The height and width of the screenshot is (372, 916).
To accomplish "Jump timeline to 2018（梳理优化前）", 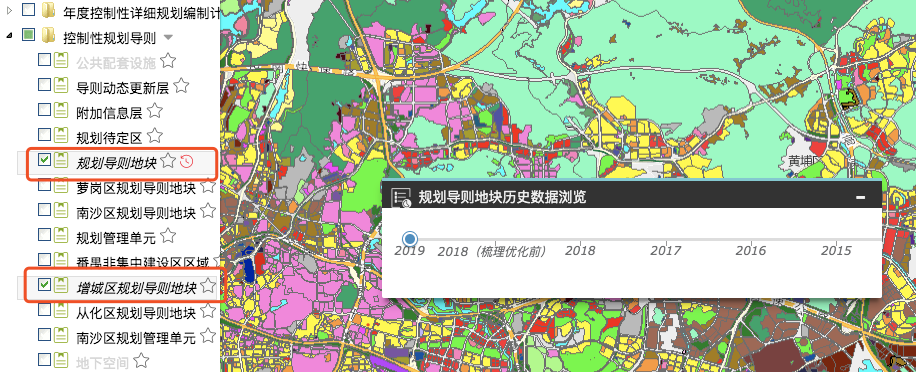I will [491, 251].
